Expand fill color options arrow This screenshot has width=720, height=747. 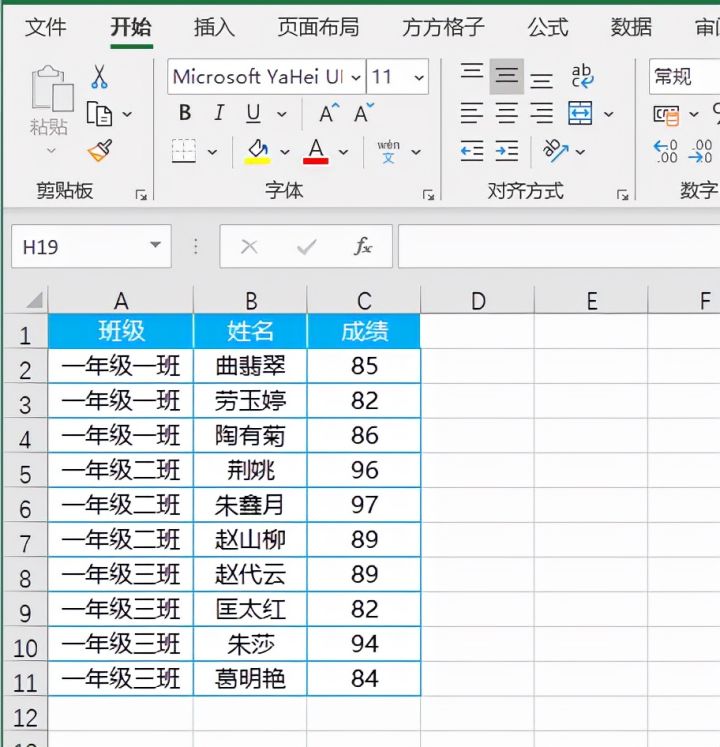click(x=284, y=152)
